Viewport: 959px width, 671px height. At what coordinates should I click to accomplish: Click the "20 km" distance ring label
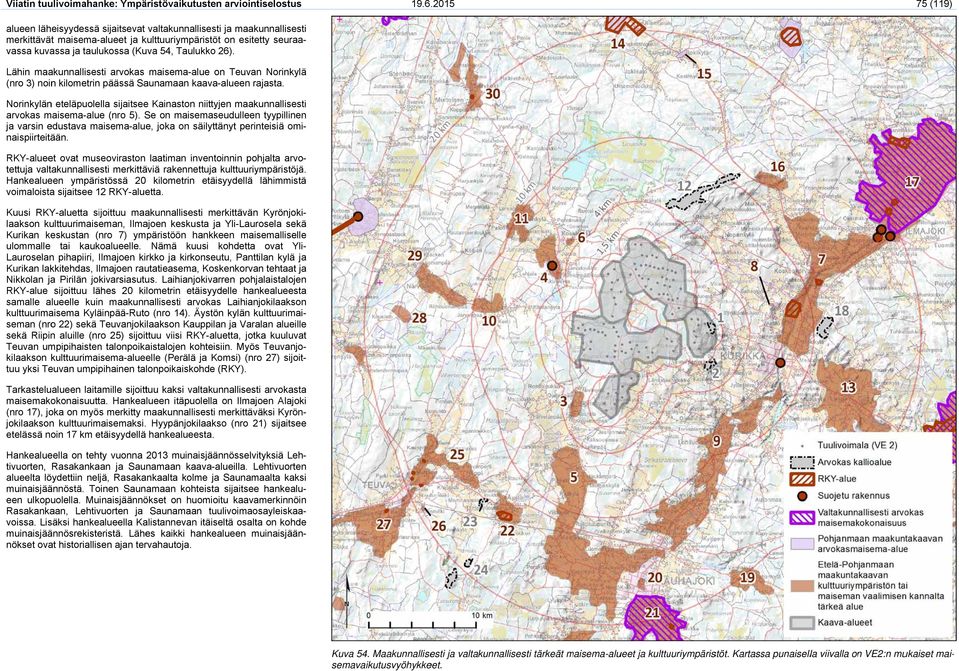[440, 132]
